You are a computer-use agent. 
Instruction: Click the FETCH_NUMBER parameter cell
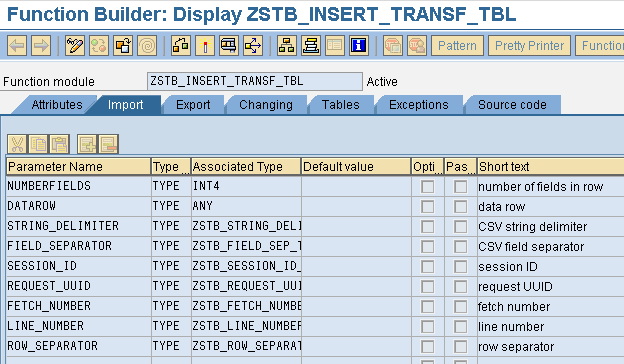click(78, 306)
